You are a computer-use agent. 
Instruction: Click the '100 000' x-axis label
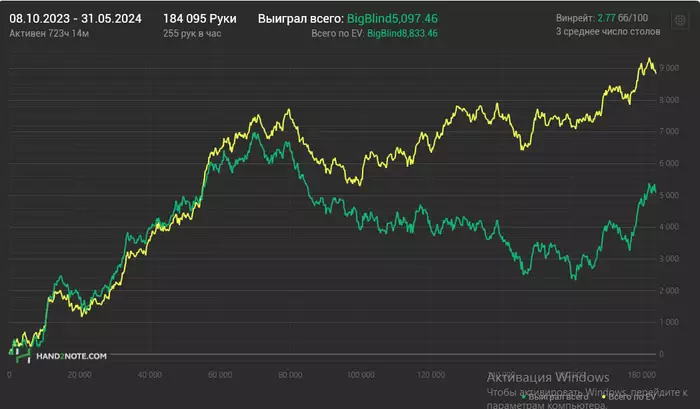coord(361,375)
